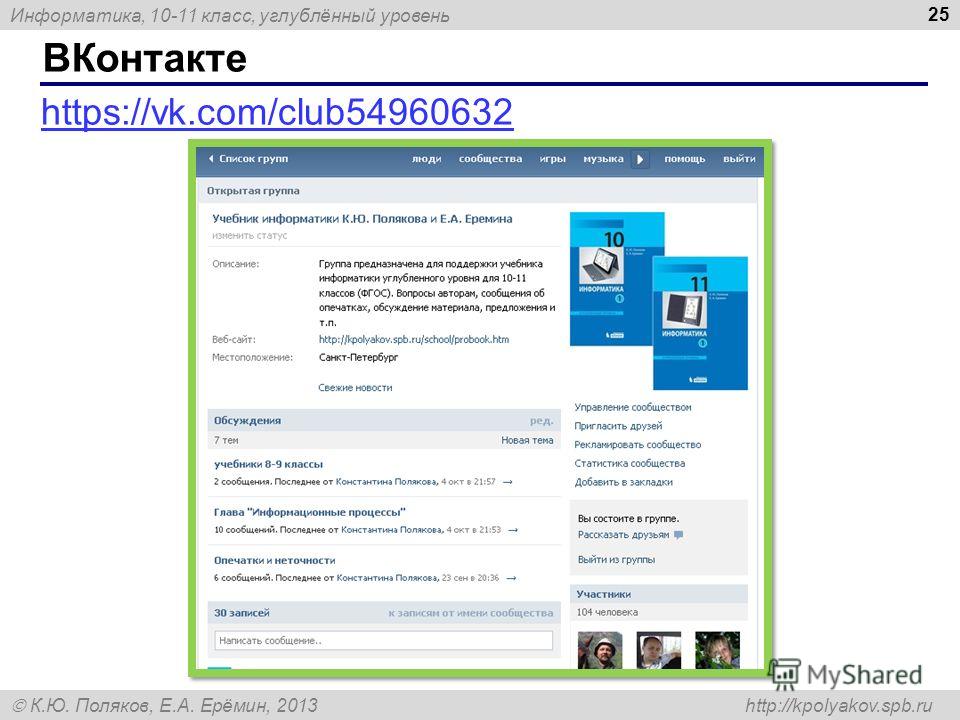The width and height of the screenshot is (960, 720).
Task: Open Константина Полякова link in 'Опечатки' row
Action: tap(388, 578)
